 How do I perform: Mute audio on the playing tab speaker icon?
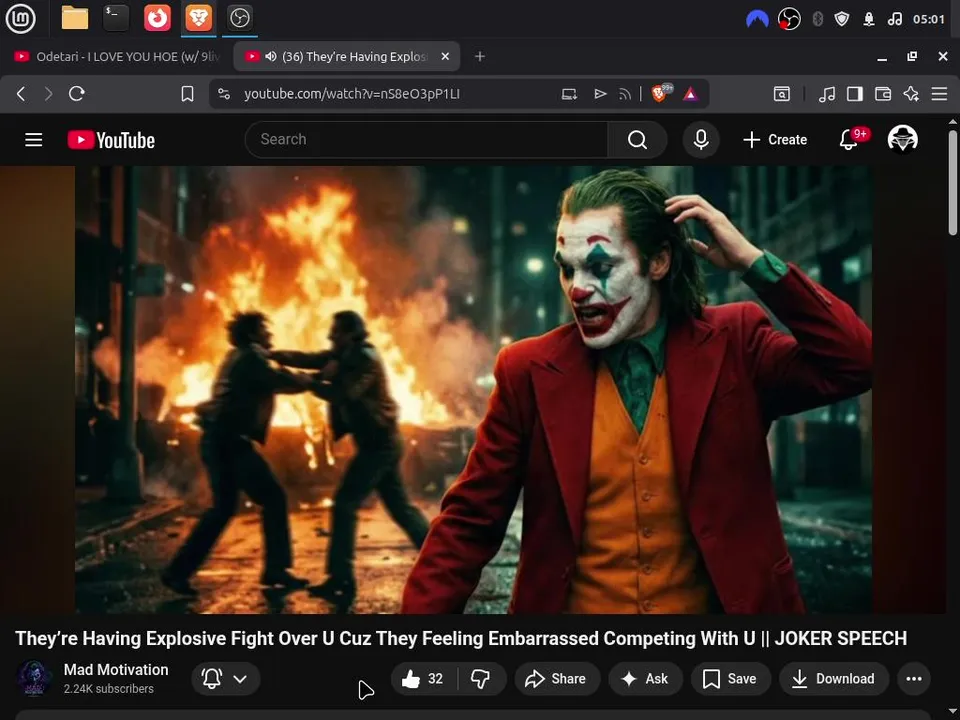[x=271, y=56]
